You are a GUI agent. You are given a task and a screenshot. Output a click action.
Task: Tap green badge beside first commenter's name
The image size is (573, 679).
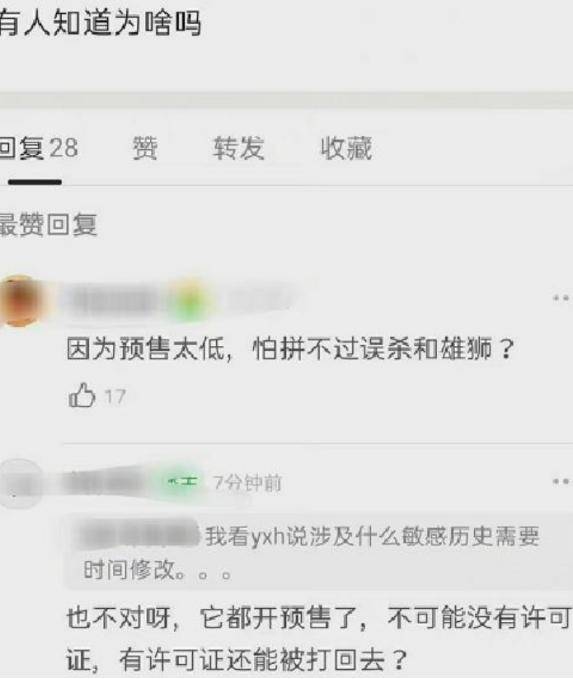tap(189, 301)
